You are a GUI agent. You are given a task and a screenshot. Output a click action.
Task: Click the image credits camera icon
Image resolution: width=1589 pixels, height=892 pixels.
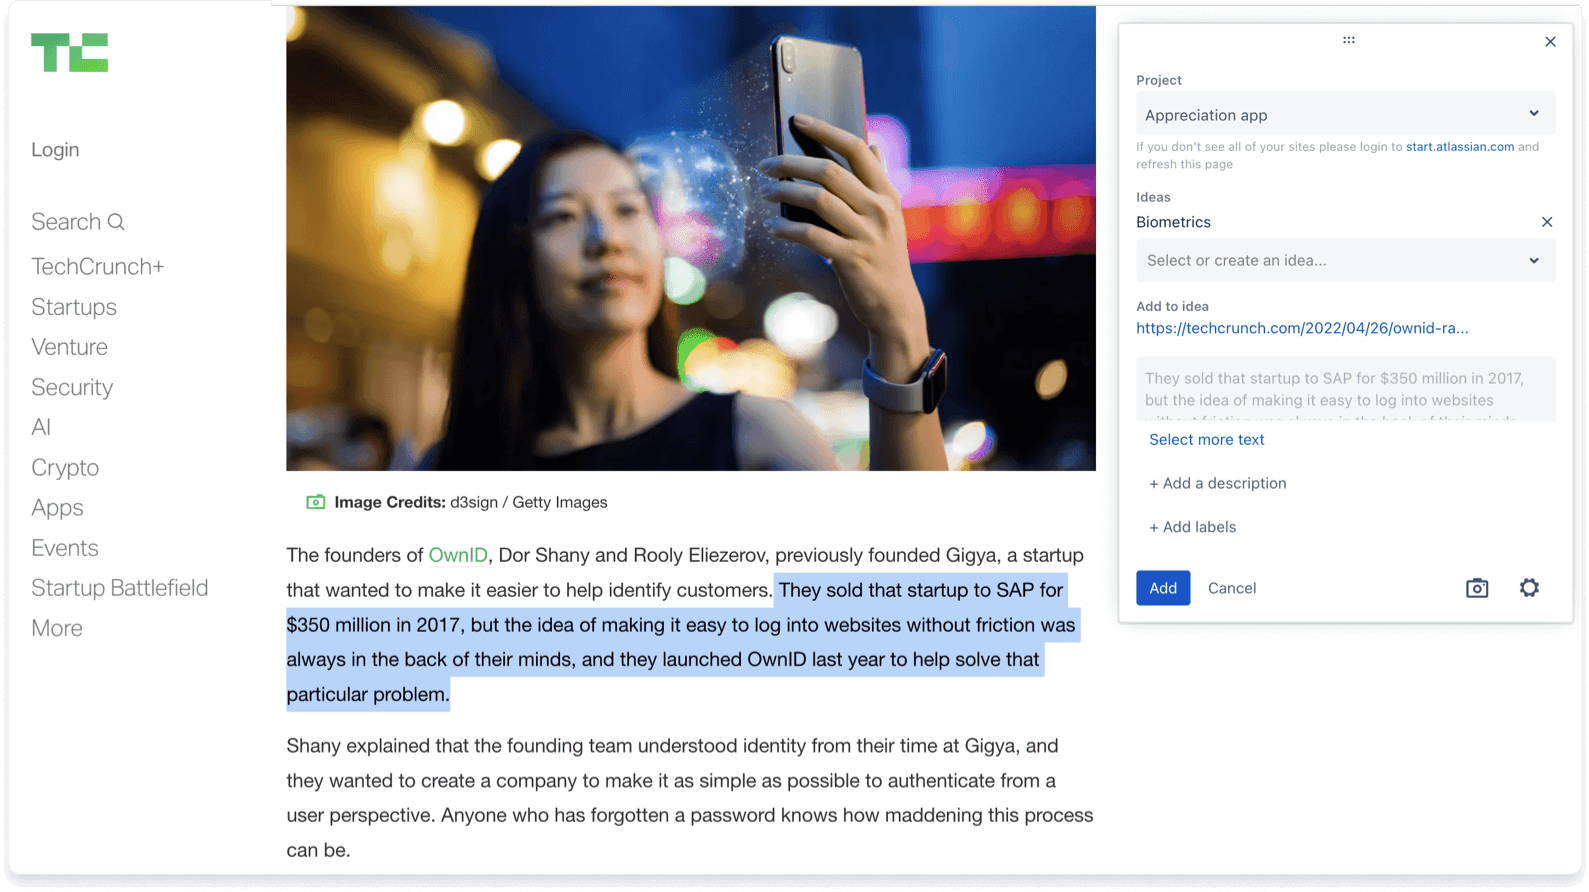point(316,502)
